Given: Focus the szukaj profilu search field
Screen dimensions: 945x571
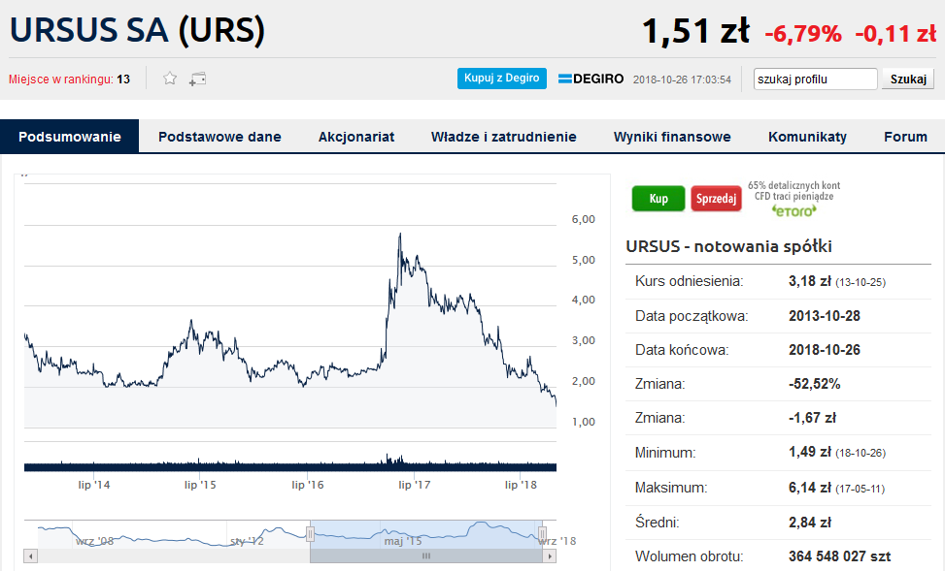Looking at the screenshot, I should 815,79.
